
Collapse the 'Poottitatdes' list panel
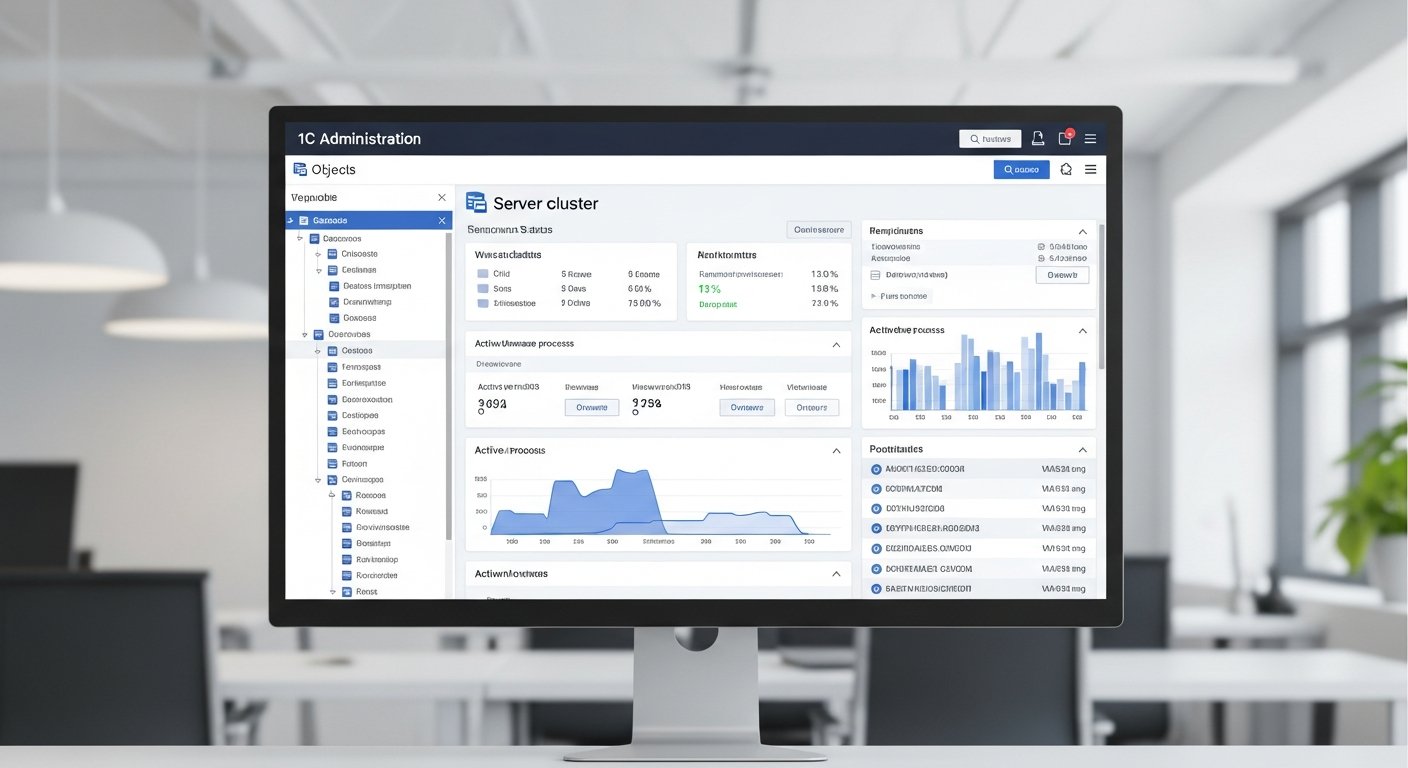click(x=1082, y=450)
